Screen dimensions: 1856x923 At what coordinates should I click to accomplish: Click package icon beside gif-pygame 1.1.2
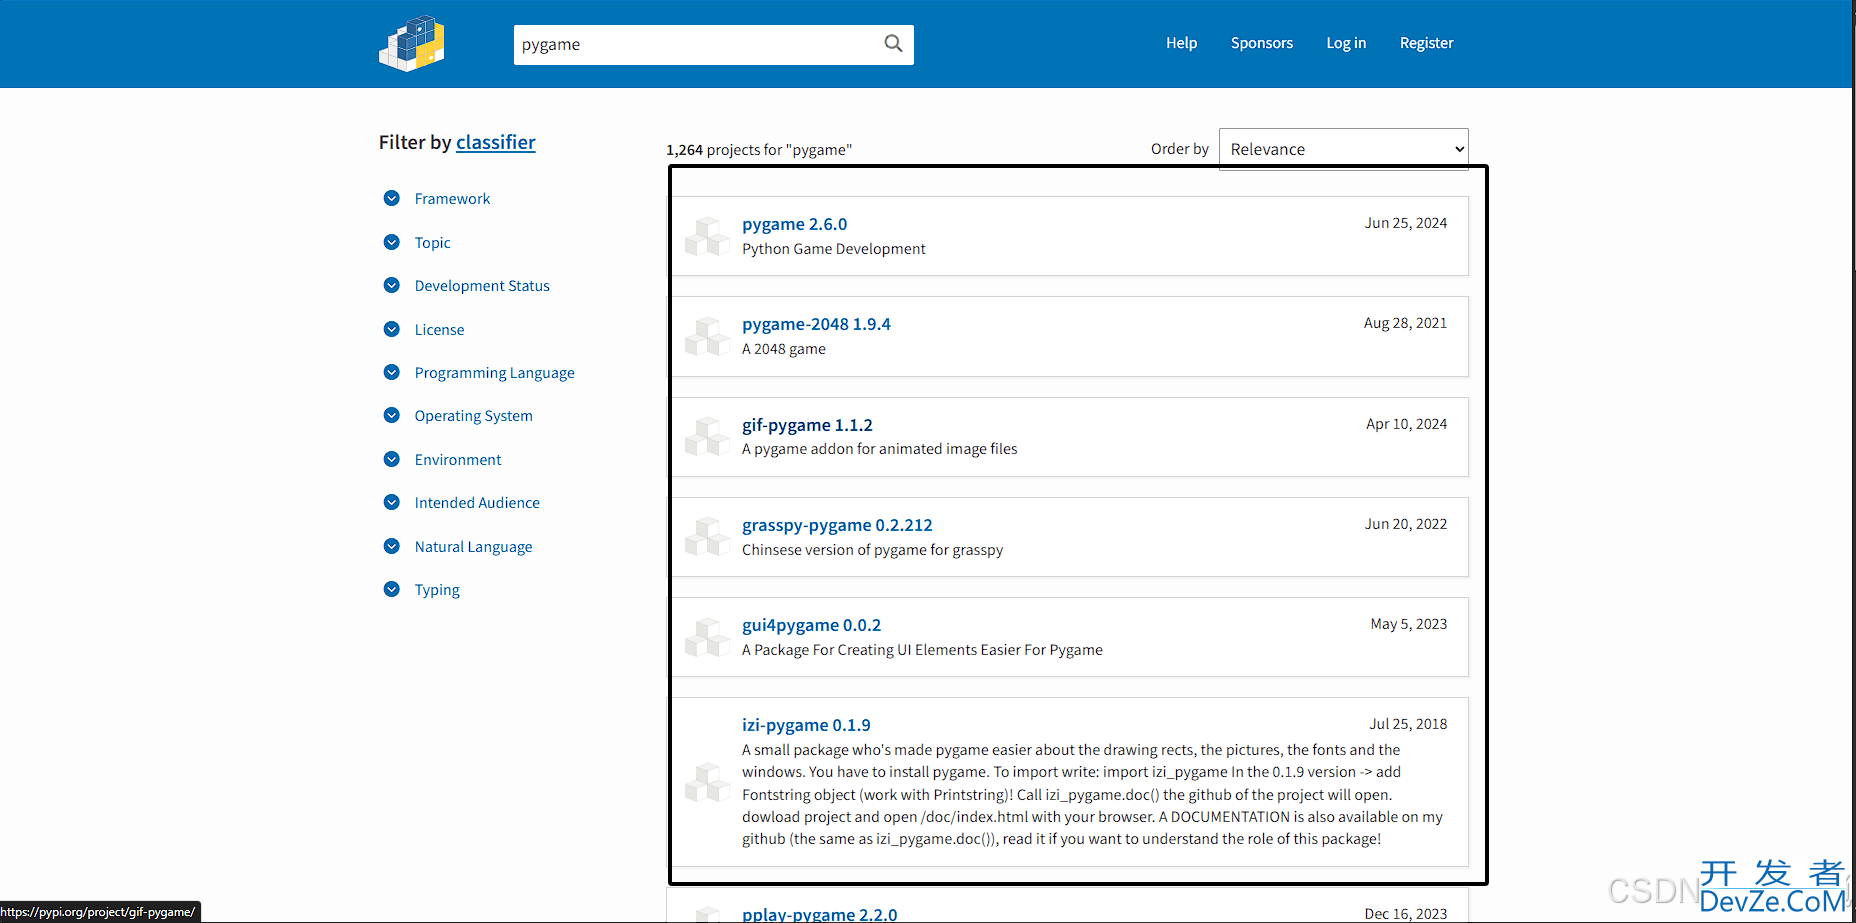[x=707, y=437]
